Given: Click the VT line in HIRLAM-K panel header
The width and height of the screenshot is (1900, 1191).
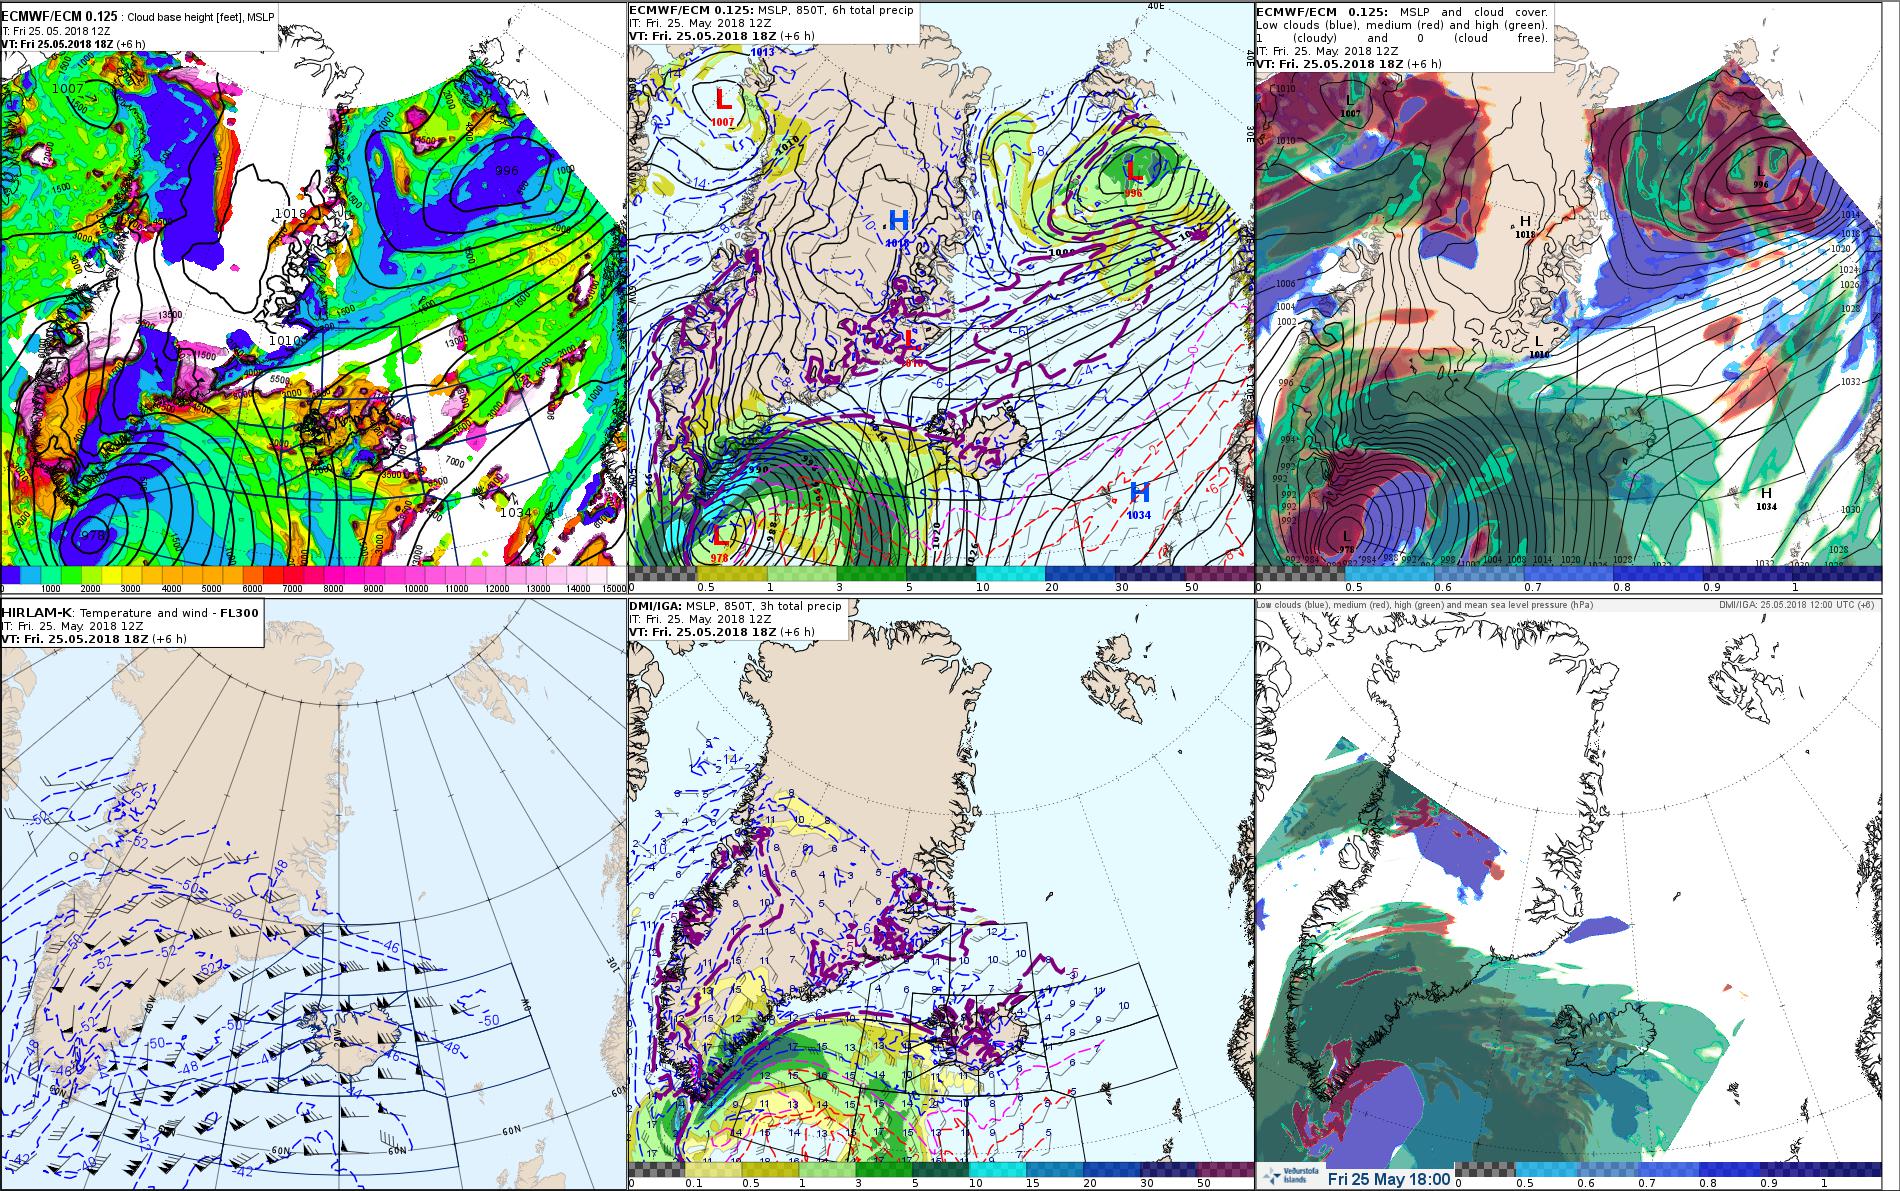Looking at the screenshot, I should click(93, 639).
